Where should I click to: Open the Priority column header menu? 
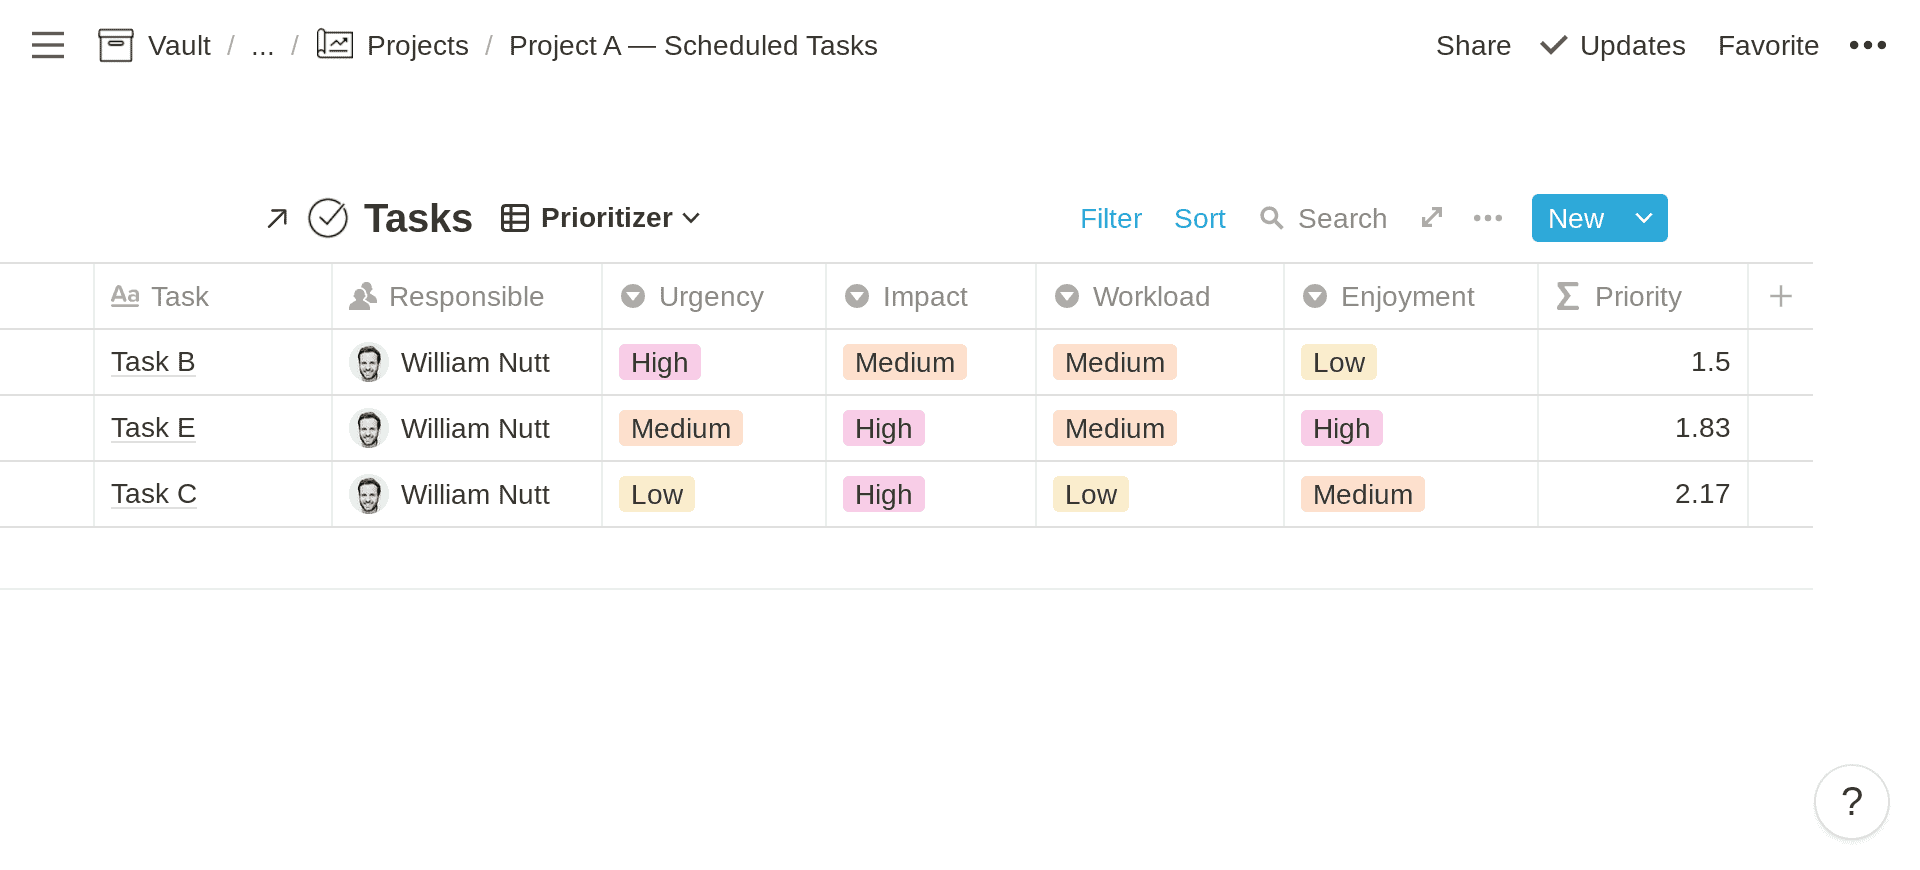pyautogui.click(x=1642, y=296)
